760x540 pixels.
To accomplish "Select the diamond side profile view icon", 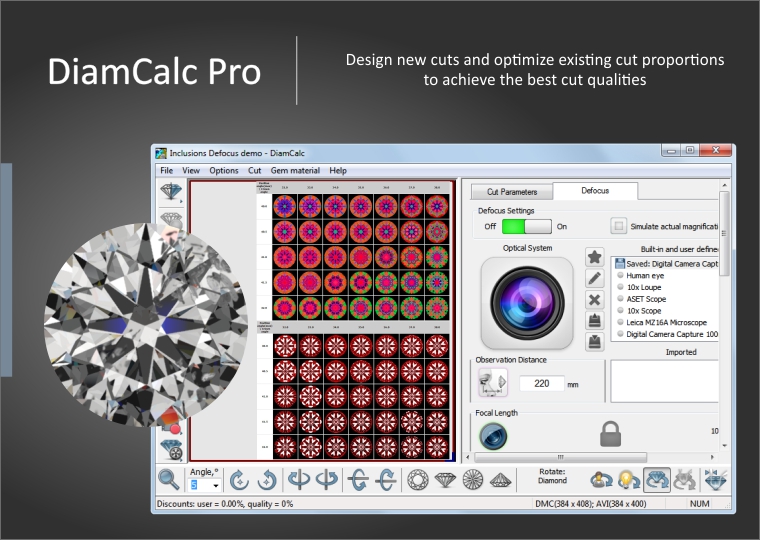I will pos(446,479).
